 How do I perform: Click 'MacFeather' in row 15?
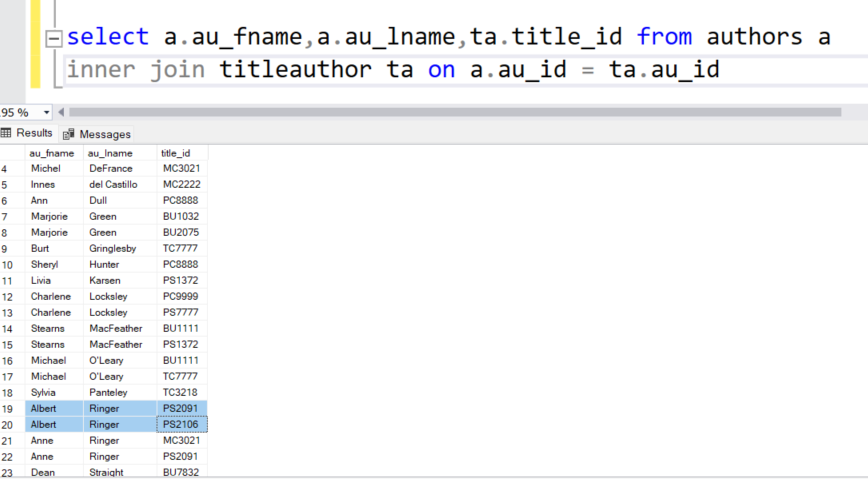click(120, 345)
